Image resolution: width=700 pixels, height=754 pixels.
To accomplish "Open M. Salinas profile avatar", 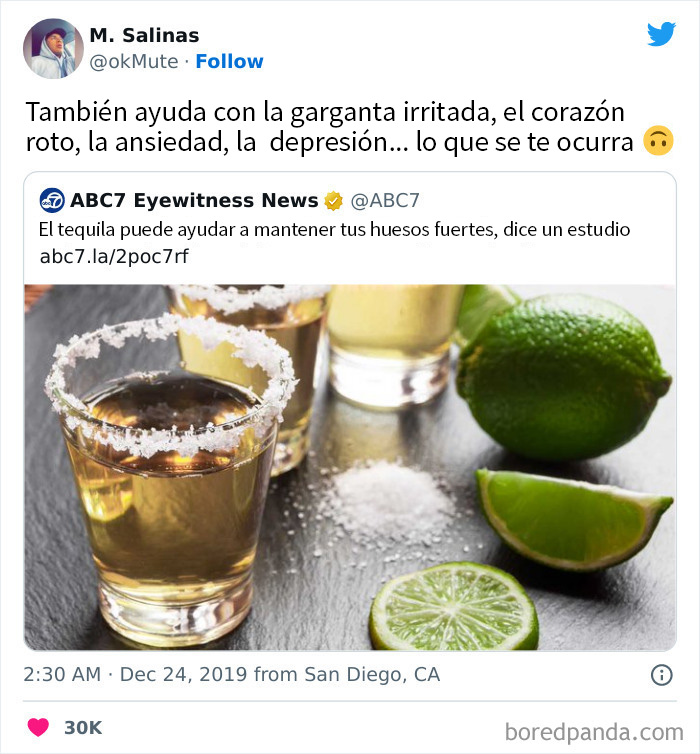I will [53, 48].
